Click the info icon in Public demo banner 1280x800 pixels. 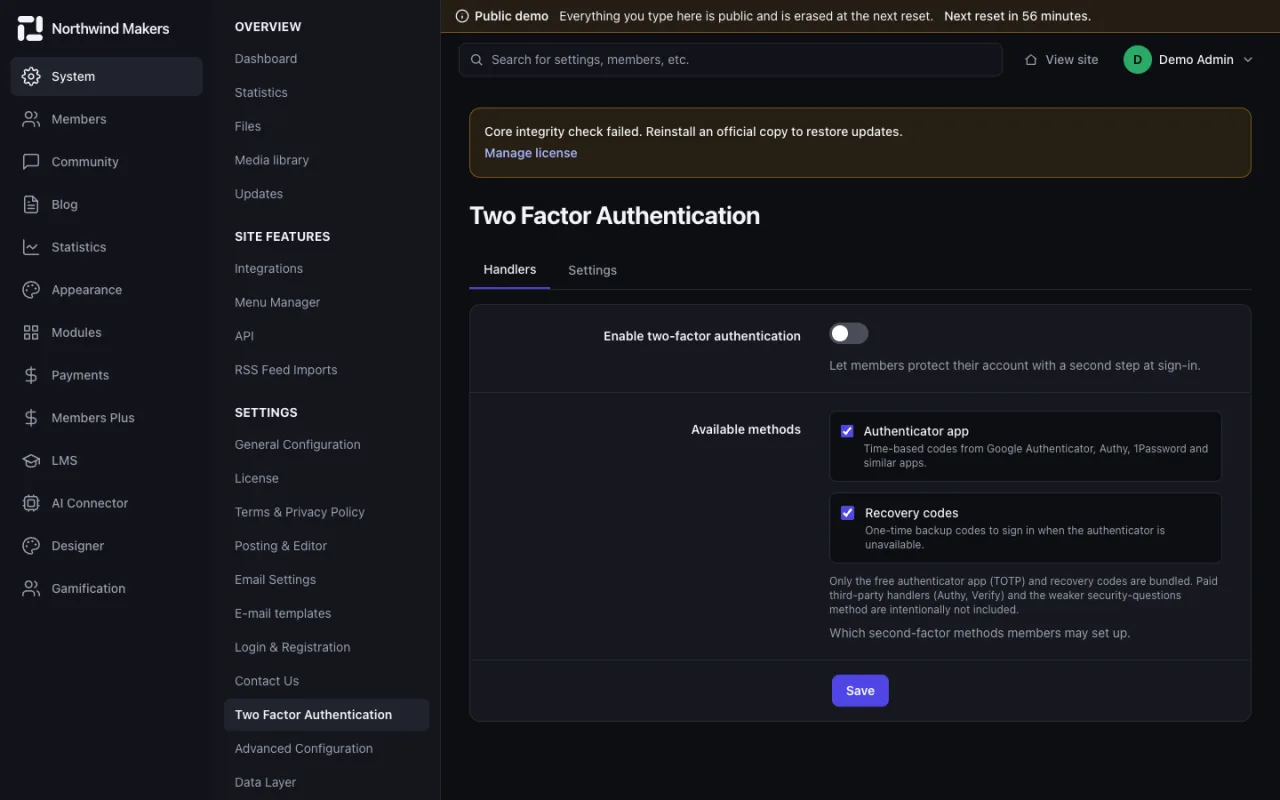pos(461,16)
